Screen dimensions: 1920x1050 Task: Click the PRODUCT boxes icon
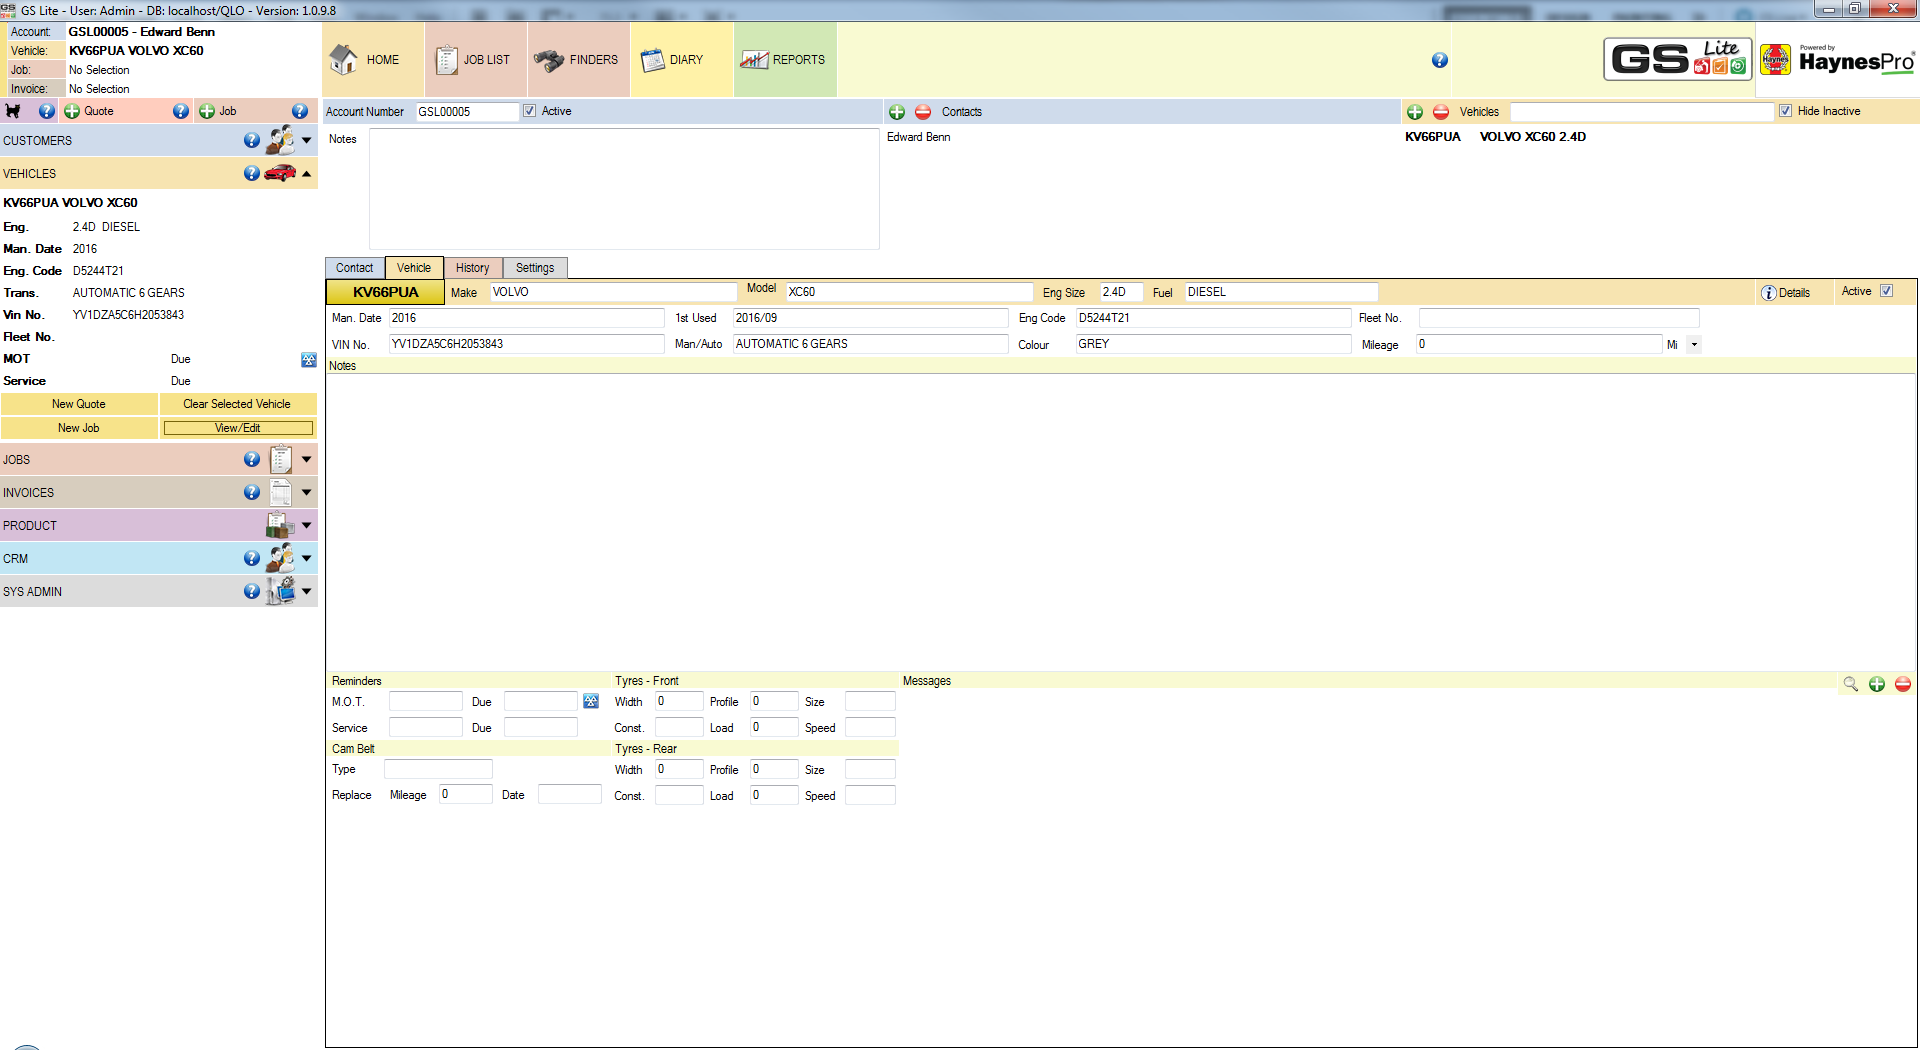tap(280, 525)
